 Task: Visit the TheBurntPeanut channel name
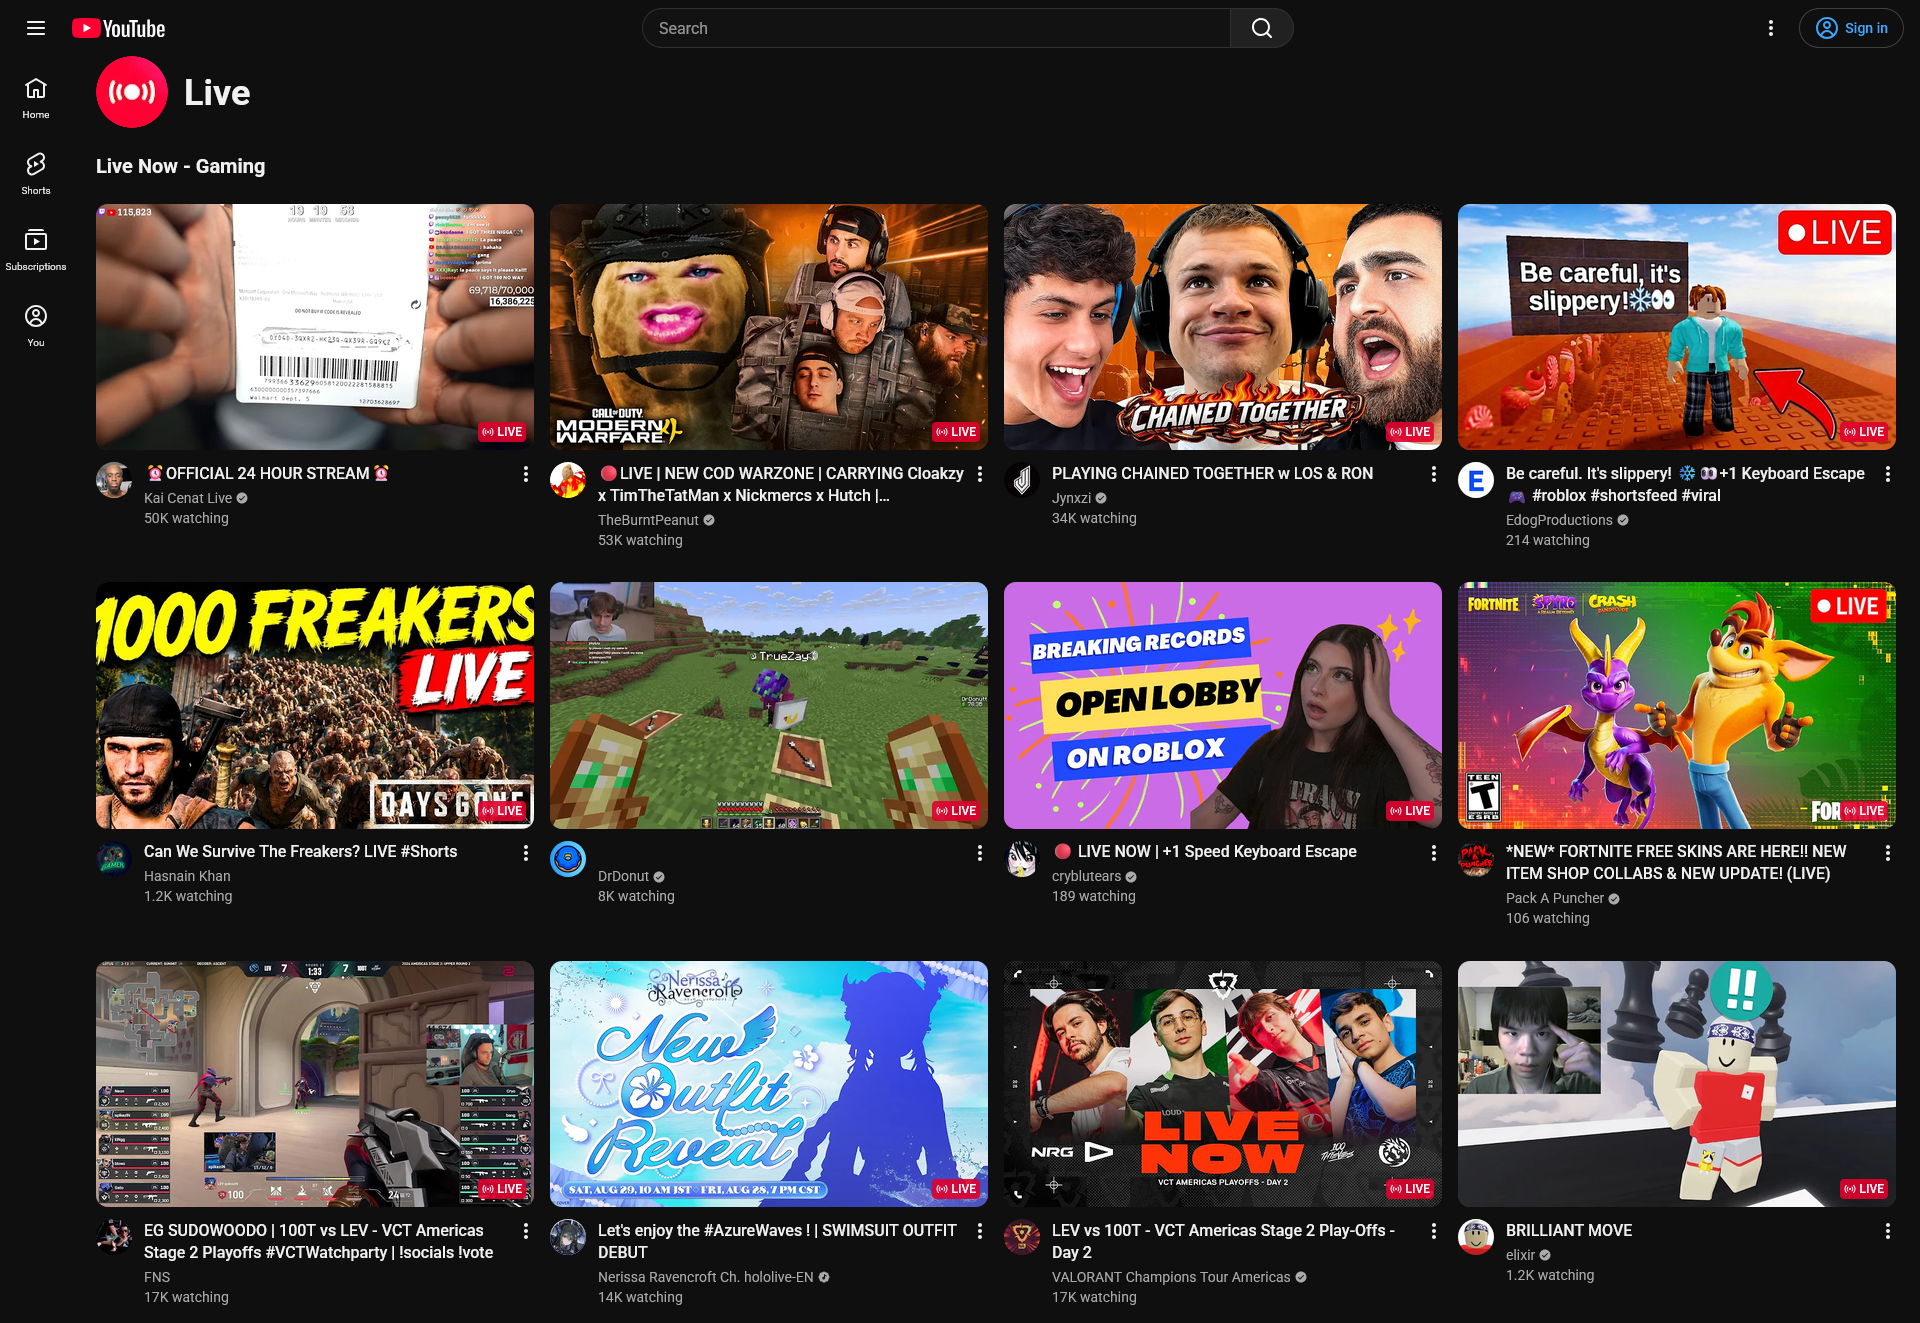click(648, 520)
